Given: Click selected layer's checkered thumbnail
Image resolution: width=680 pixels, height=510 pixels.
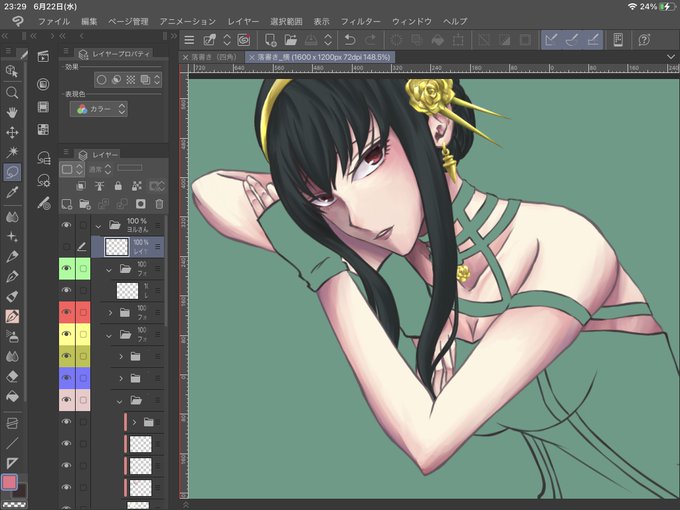Looking at the screenshot, I should 117,247.
